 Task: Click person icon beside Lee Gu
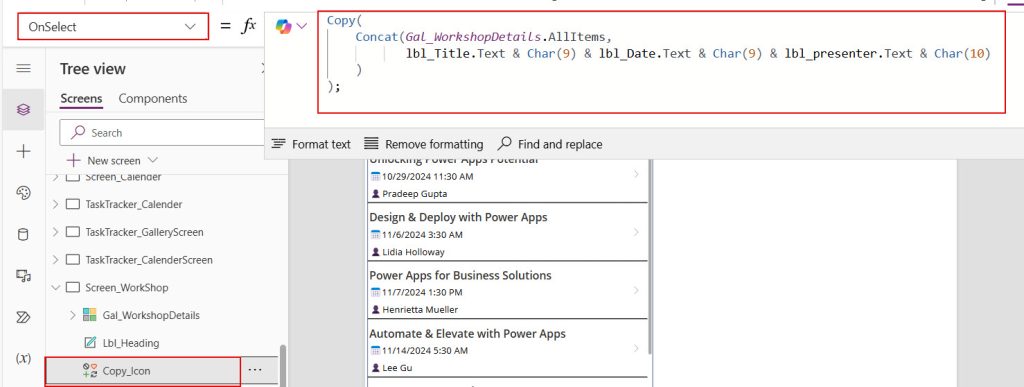tap(375, 368)
